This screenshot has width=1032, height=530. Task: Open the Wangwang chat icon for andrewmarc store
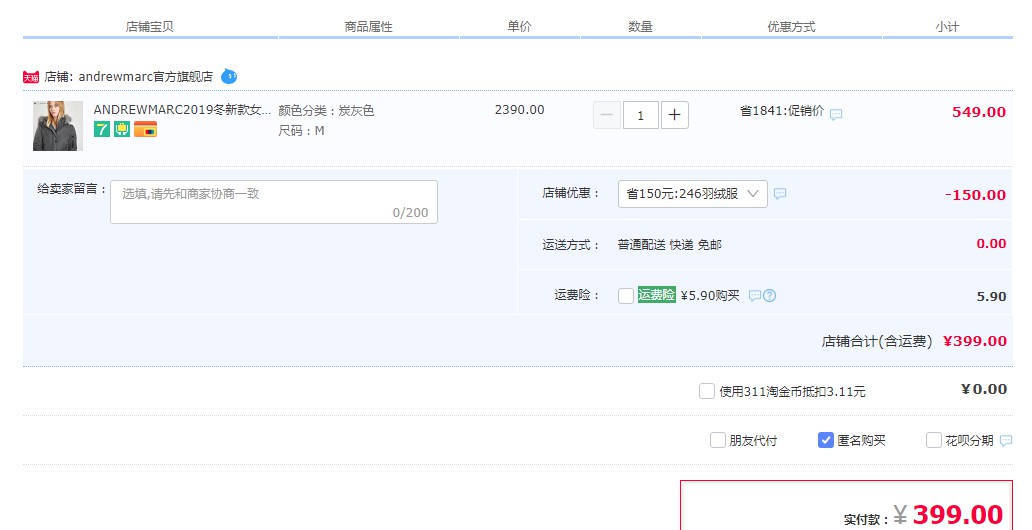click(228, 76)
